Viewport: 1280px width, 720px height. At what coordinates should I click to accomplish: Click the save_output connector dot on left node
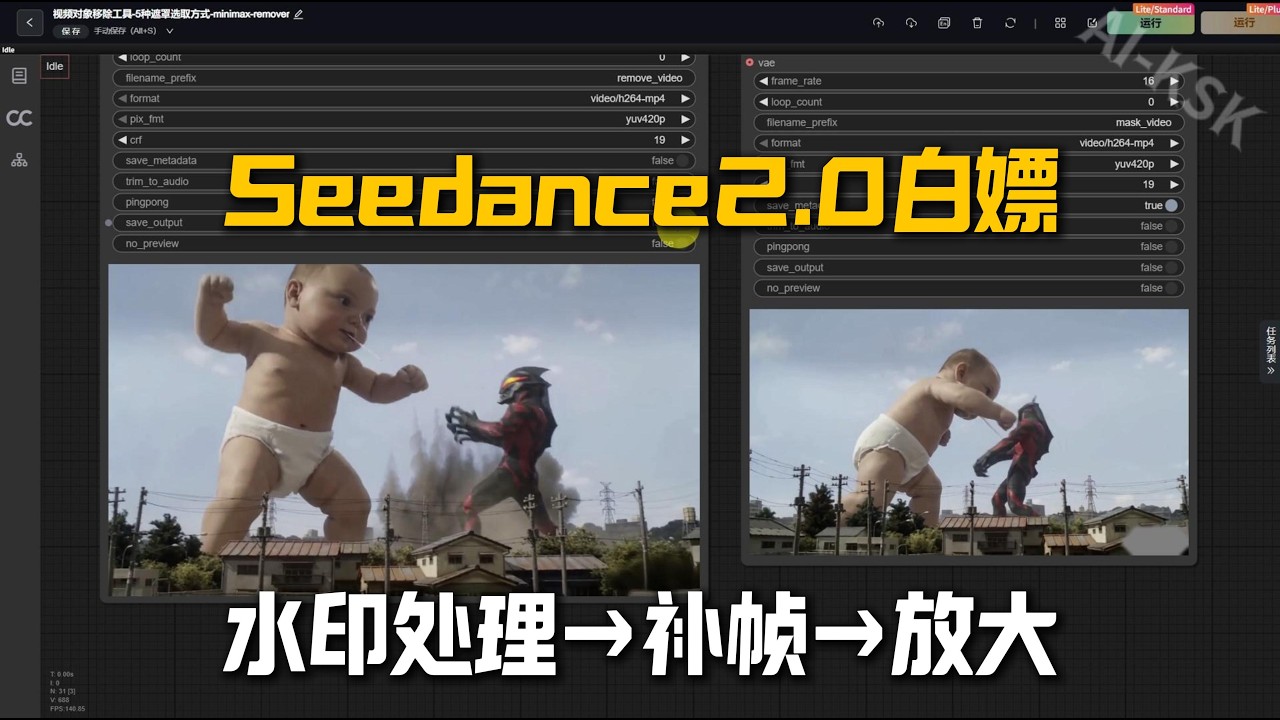click(x=109, y=223)
